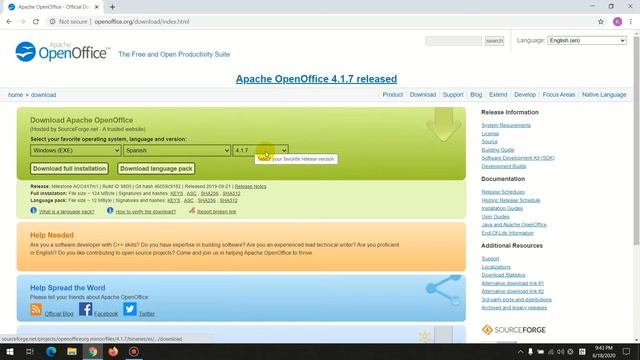Bookmark this page with star icon
The width and height of the screenshot is (640, 360).
pos(600,22)
